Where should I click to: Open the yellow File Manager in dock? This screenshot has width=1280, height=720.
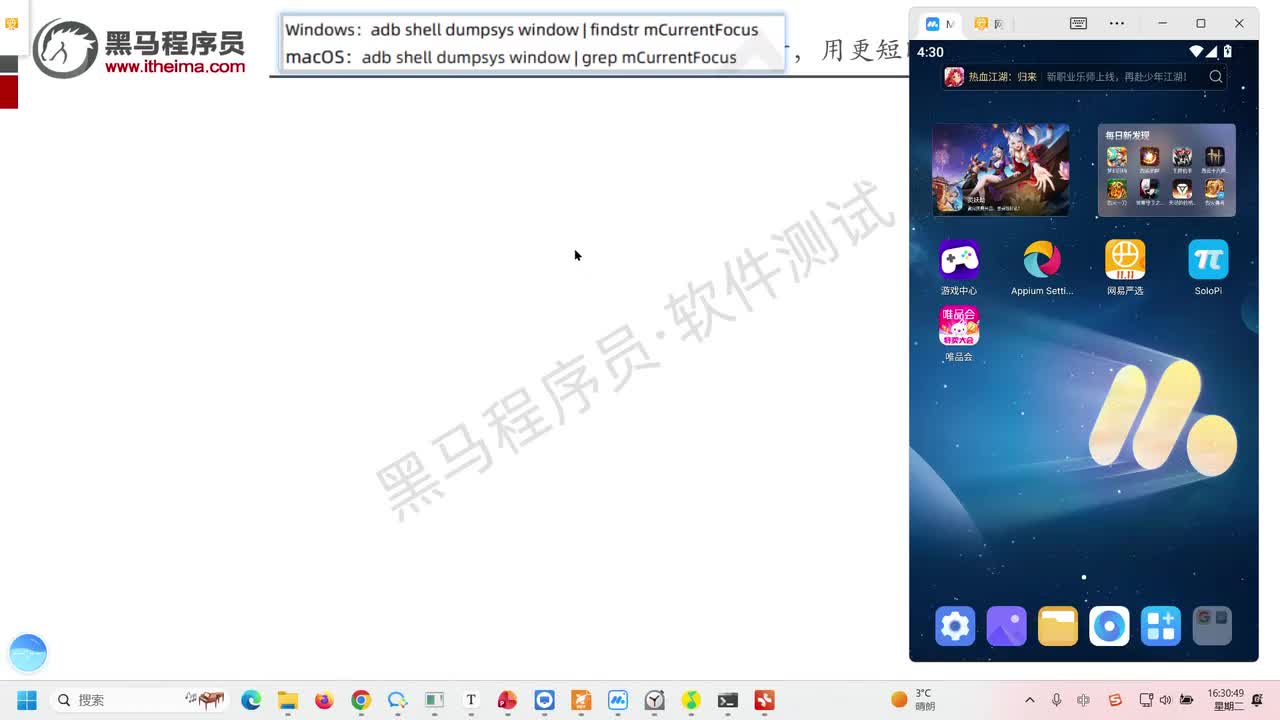[1058, 626]
